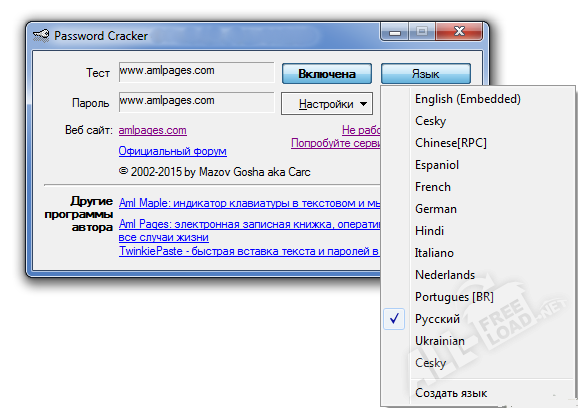Open the amlpages.com website link
578x408 pixels.
coord(153,130)
